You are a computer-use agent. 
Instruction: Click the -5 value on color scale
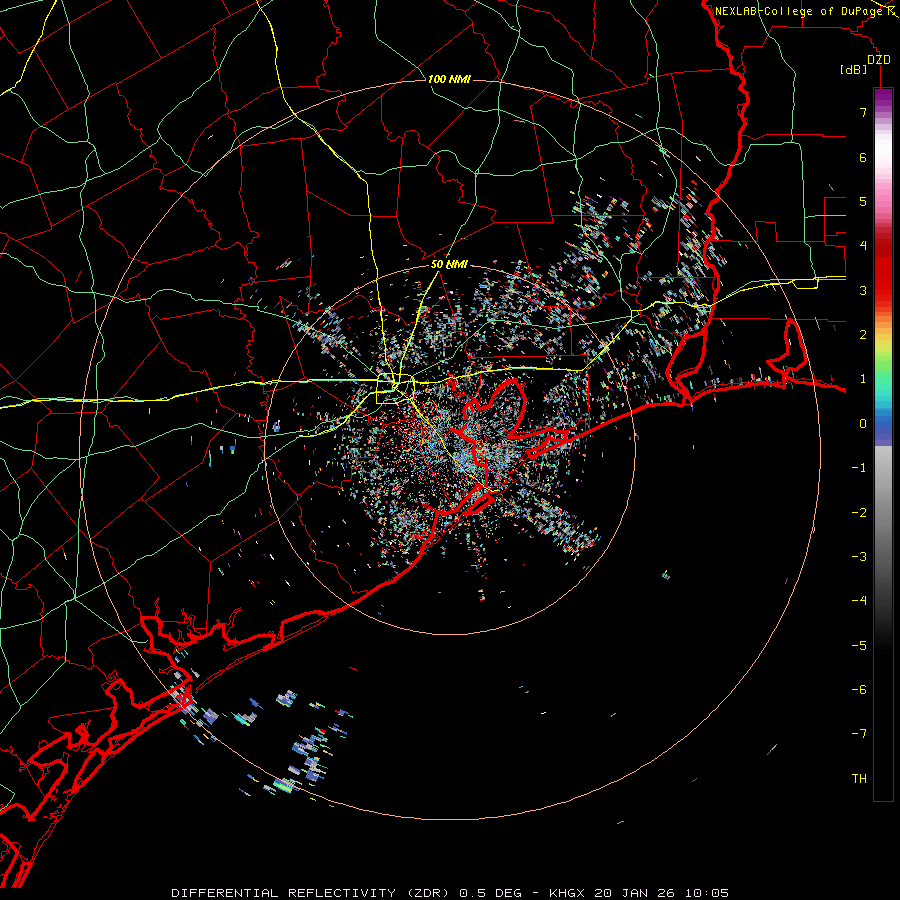pyautogui.click(x=860, y=646)
